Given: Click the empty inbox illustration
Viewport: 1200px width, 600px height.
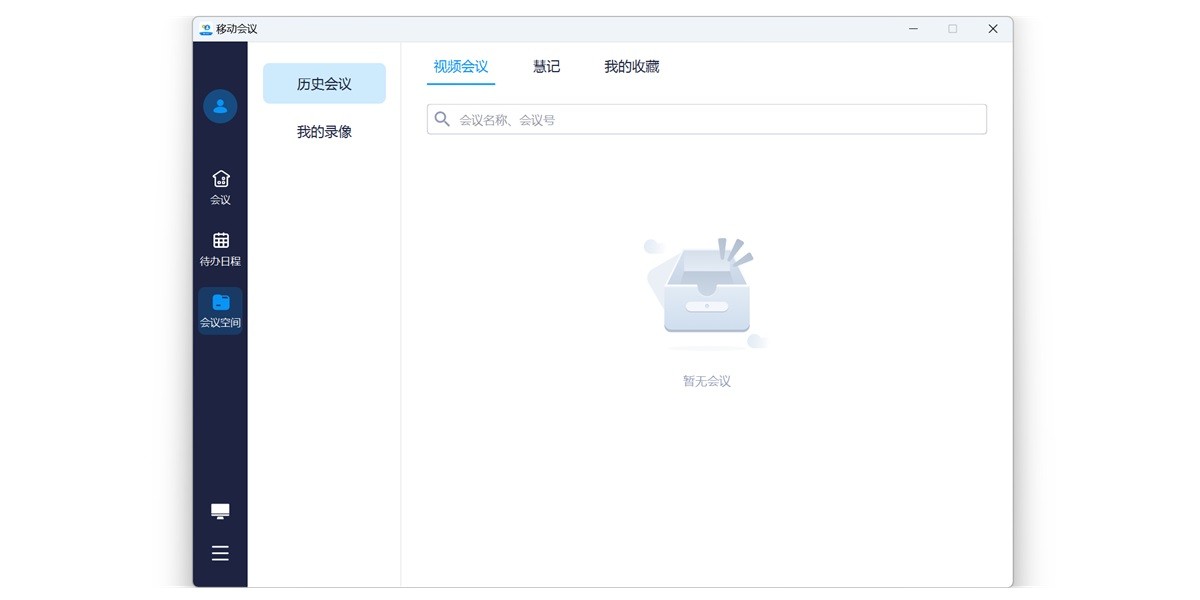Looking at the screenshot, I should 706,294.
